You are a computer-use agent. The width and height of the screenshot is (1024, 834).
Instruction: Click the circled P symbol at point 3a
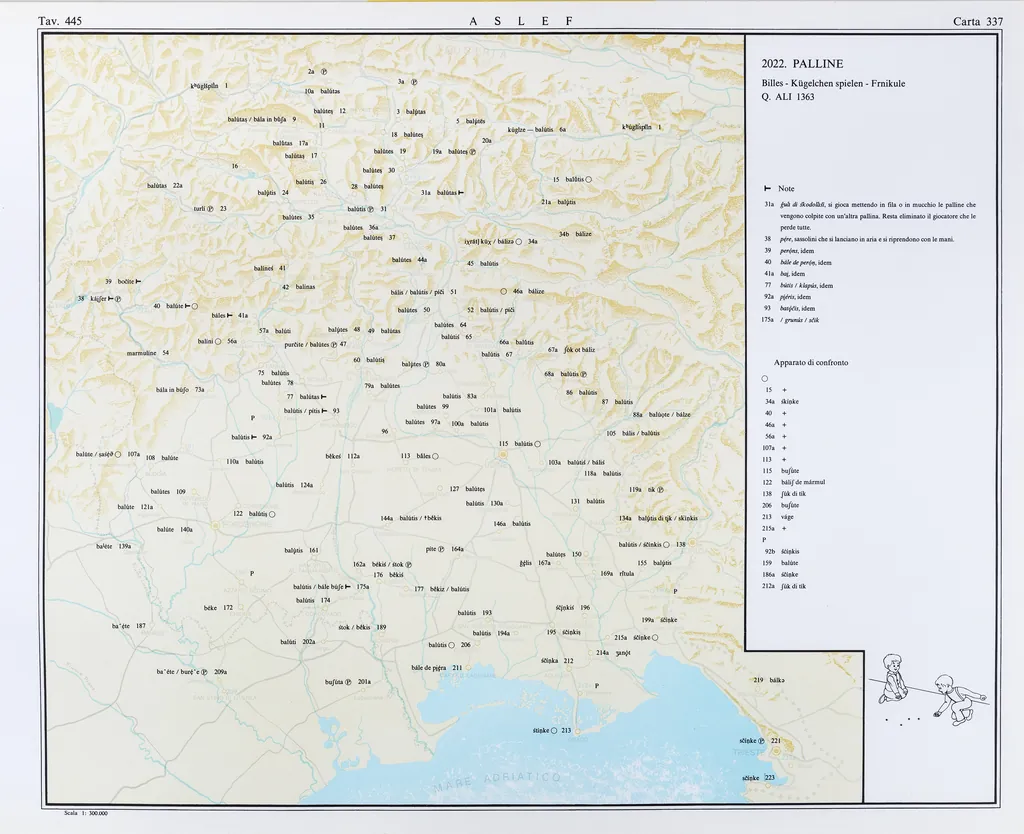(x=414, y=82)
